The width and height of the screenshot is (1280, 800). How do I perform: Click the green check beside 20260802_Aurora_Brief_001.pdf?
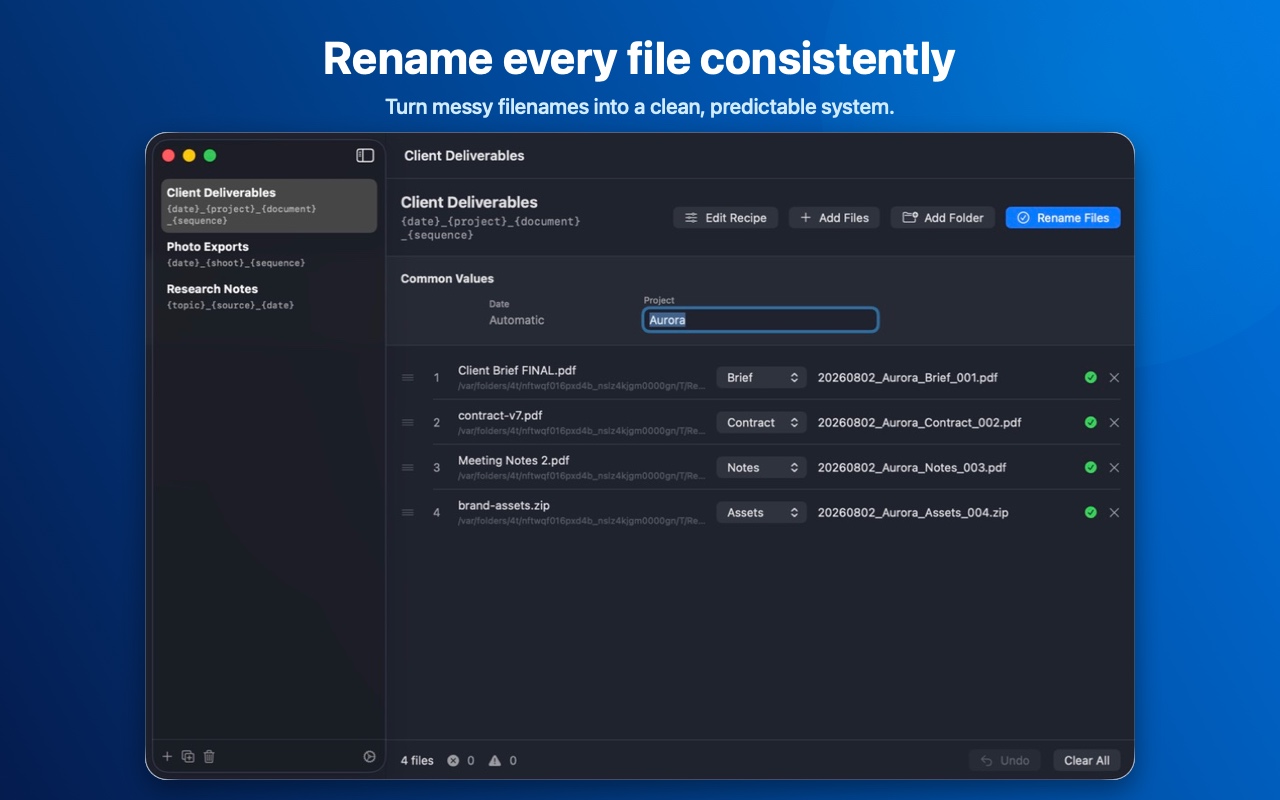tap(1090, 377)
